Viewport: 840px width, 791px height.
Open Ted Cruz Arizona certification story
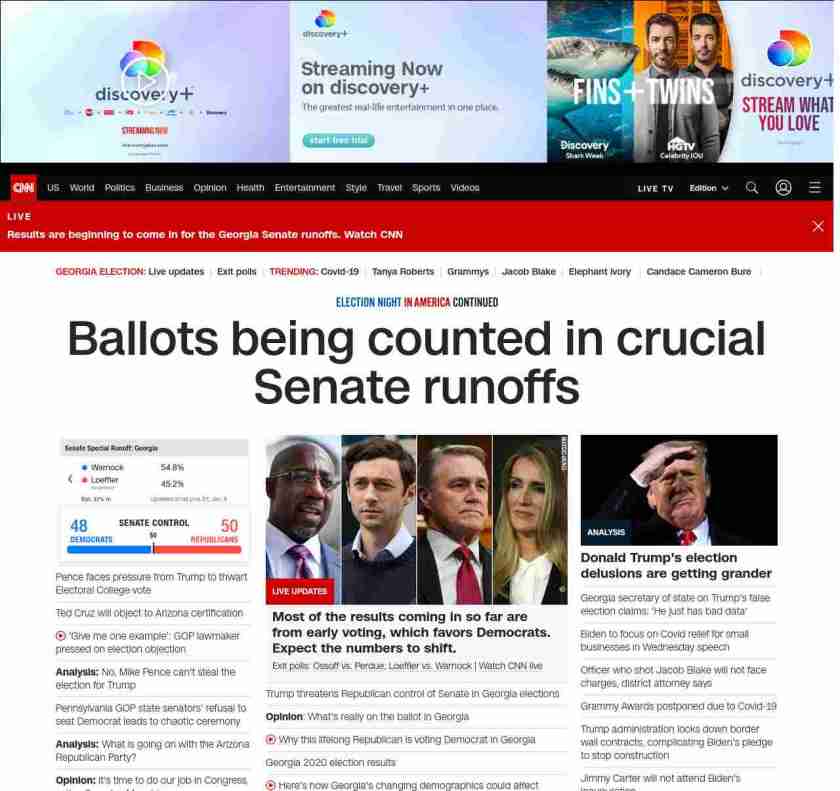(149, 613)
